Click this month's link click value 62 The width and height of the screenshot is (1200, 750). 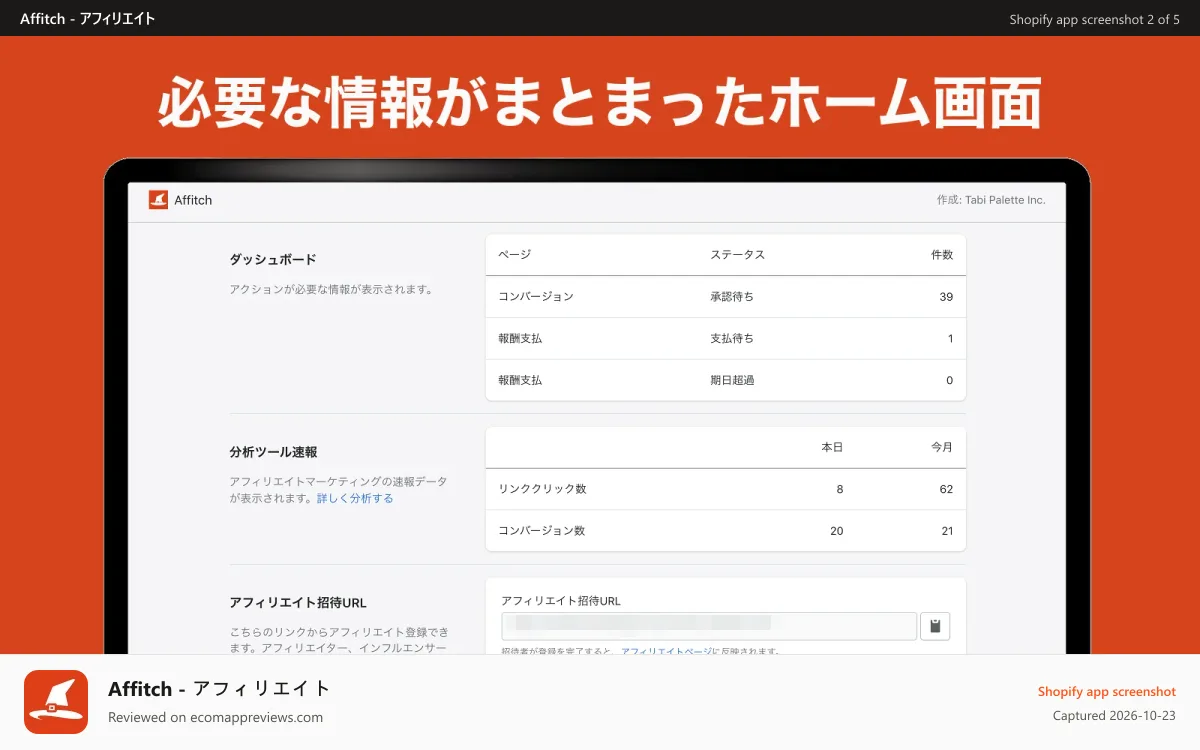click(946, 489)
